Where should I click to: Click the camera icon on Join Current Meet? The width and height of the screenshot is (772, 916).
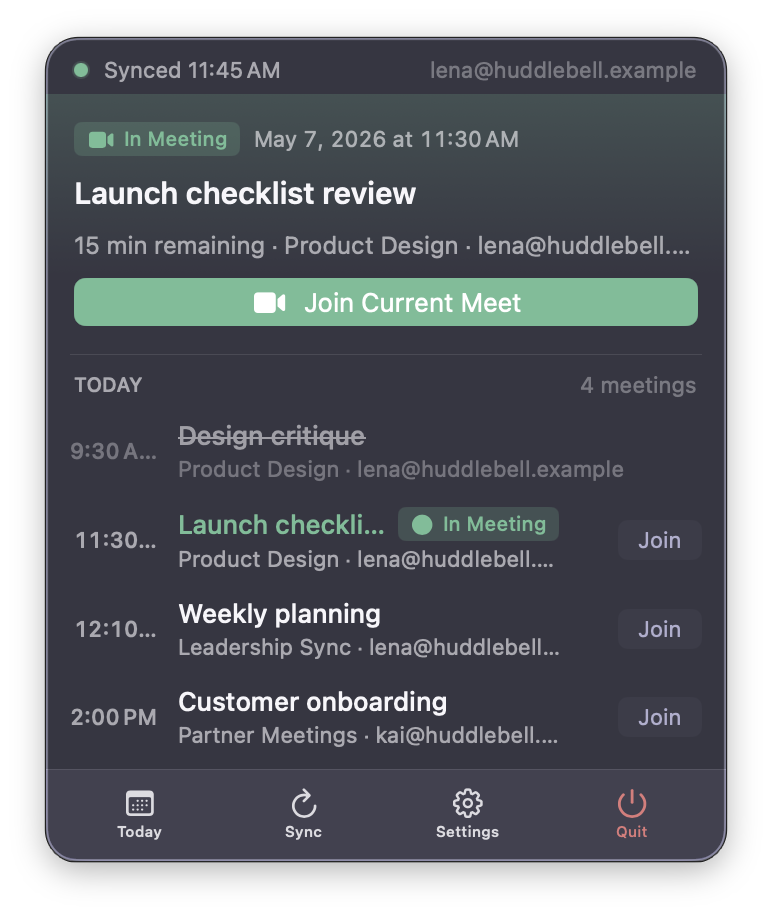click(x=269, y=303)
